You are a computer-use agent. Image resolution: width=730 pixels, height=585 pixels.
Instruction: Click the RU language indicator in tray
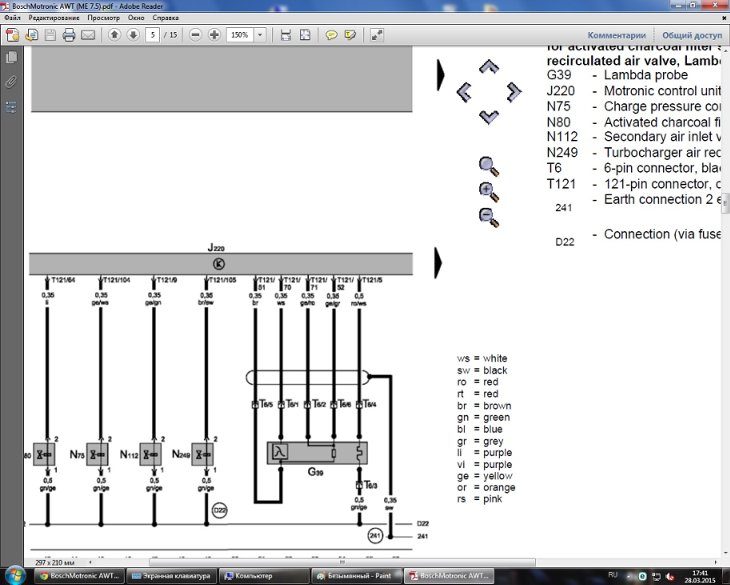[x=613, y=575]
